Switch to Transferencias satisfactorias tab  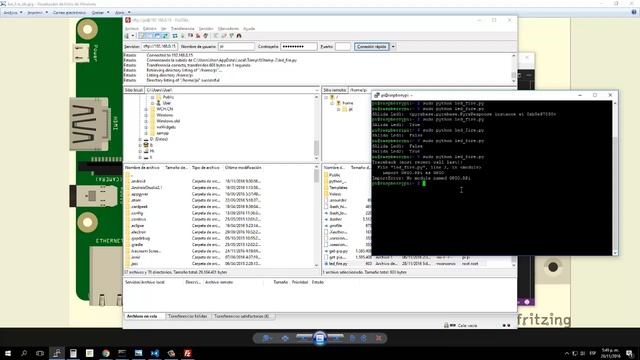pyautogui.click(x=242, y=316)
